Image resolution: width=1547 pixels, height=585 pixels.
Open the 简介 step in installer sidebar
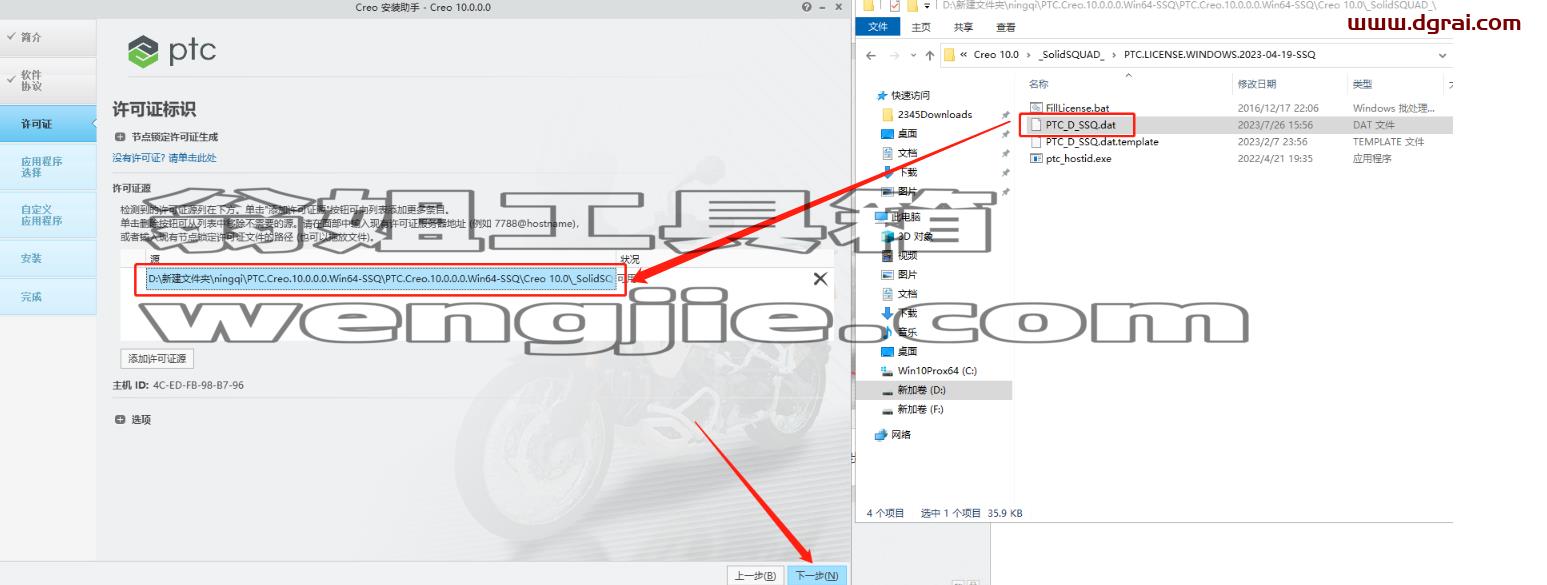pyautogui.click(x=48, y=37)
